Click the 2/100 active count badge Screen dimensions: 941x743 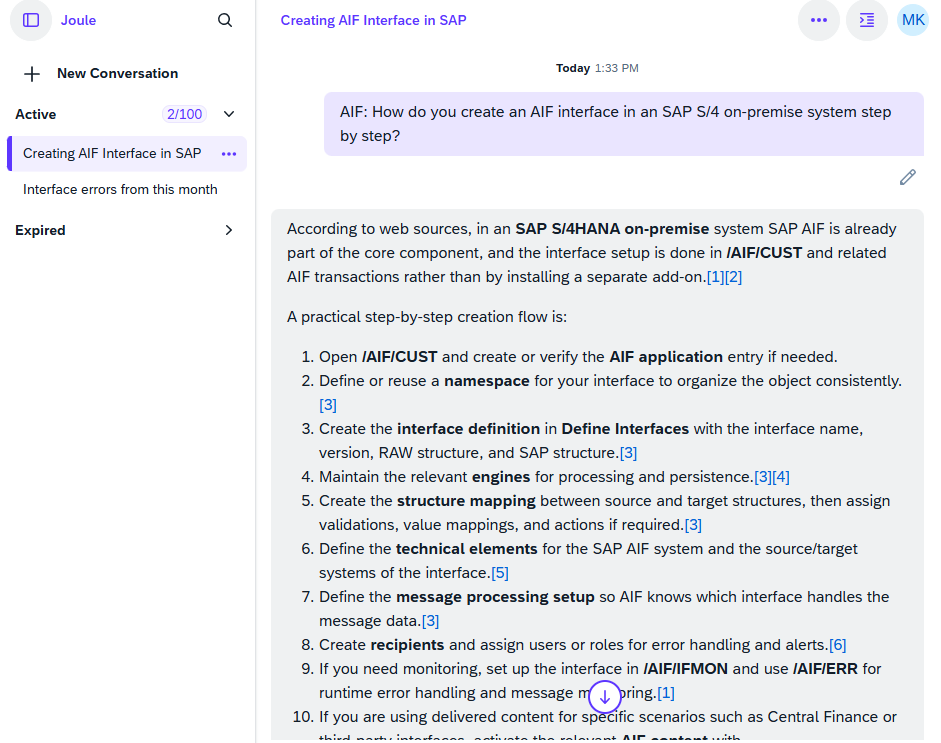coord(184,114)
